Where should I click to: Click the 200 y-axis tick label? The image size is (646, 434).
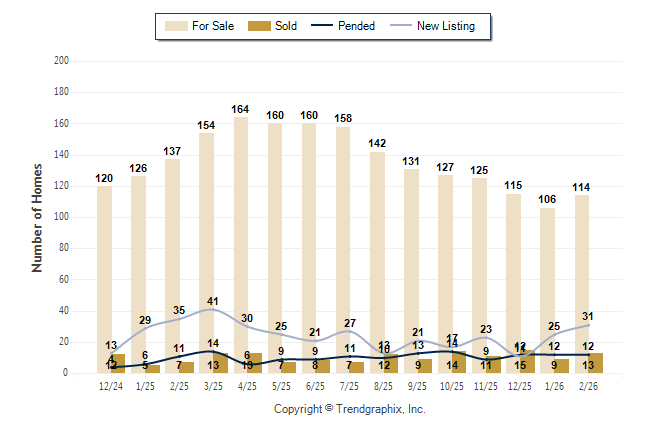click(x=62, y=61)
